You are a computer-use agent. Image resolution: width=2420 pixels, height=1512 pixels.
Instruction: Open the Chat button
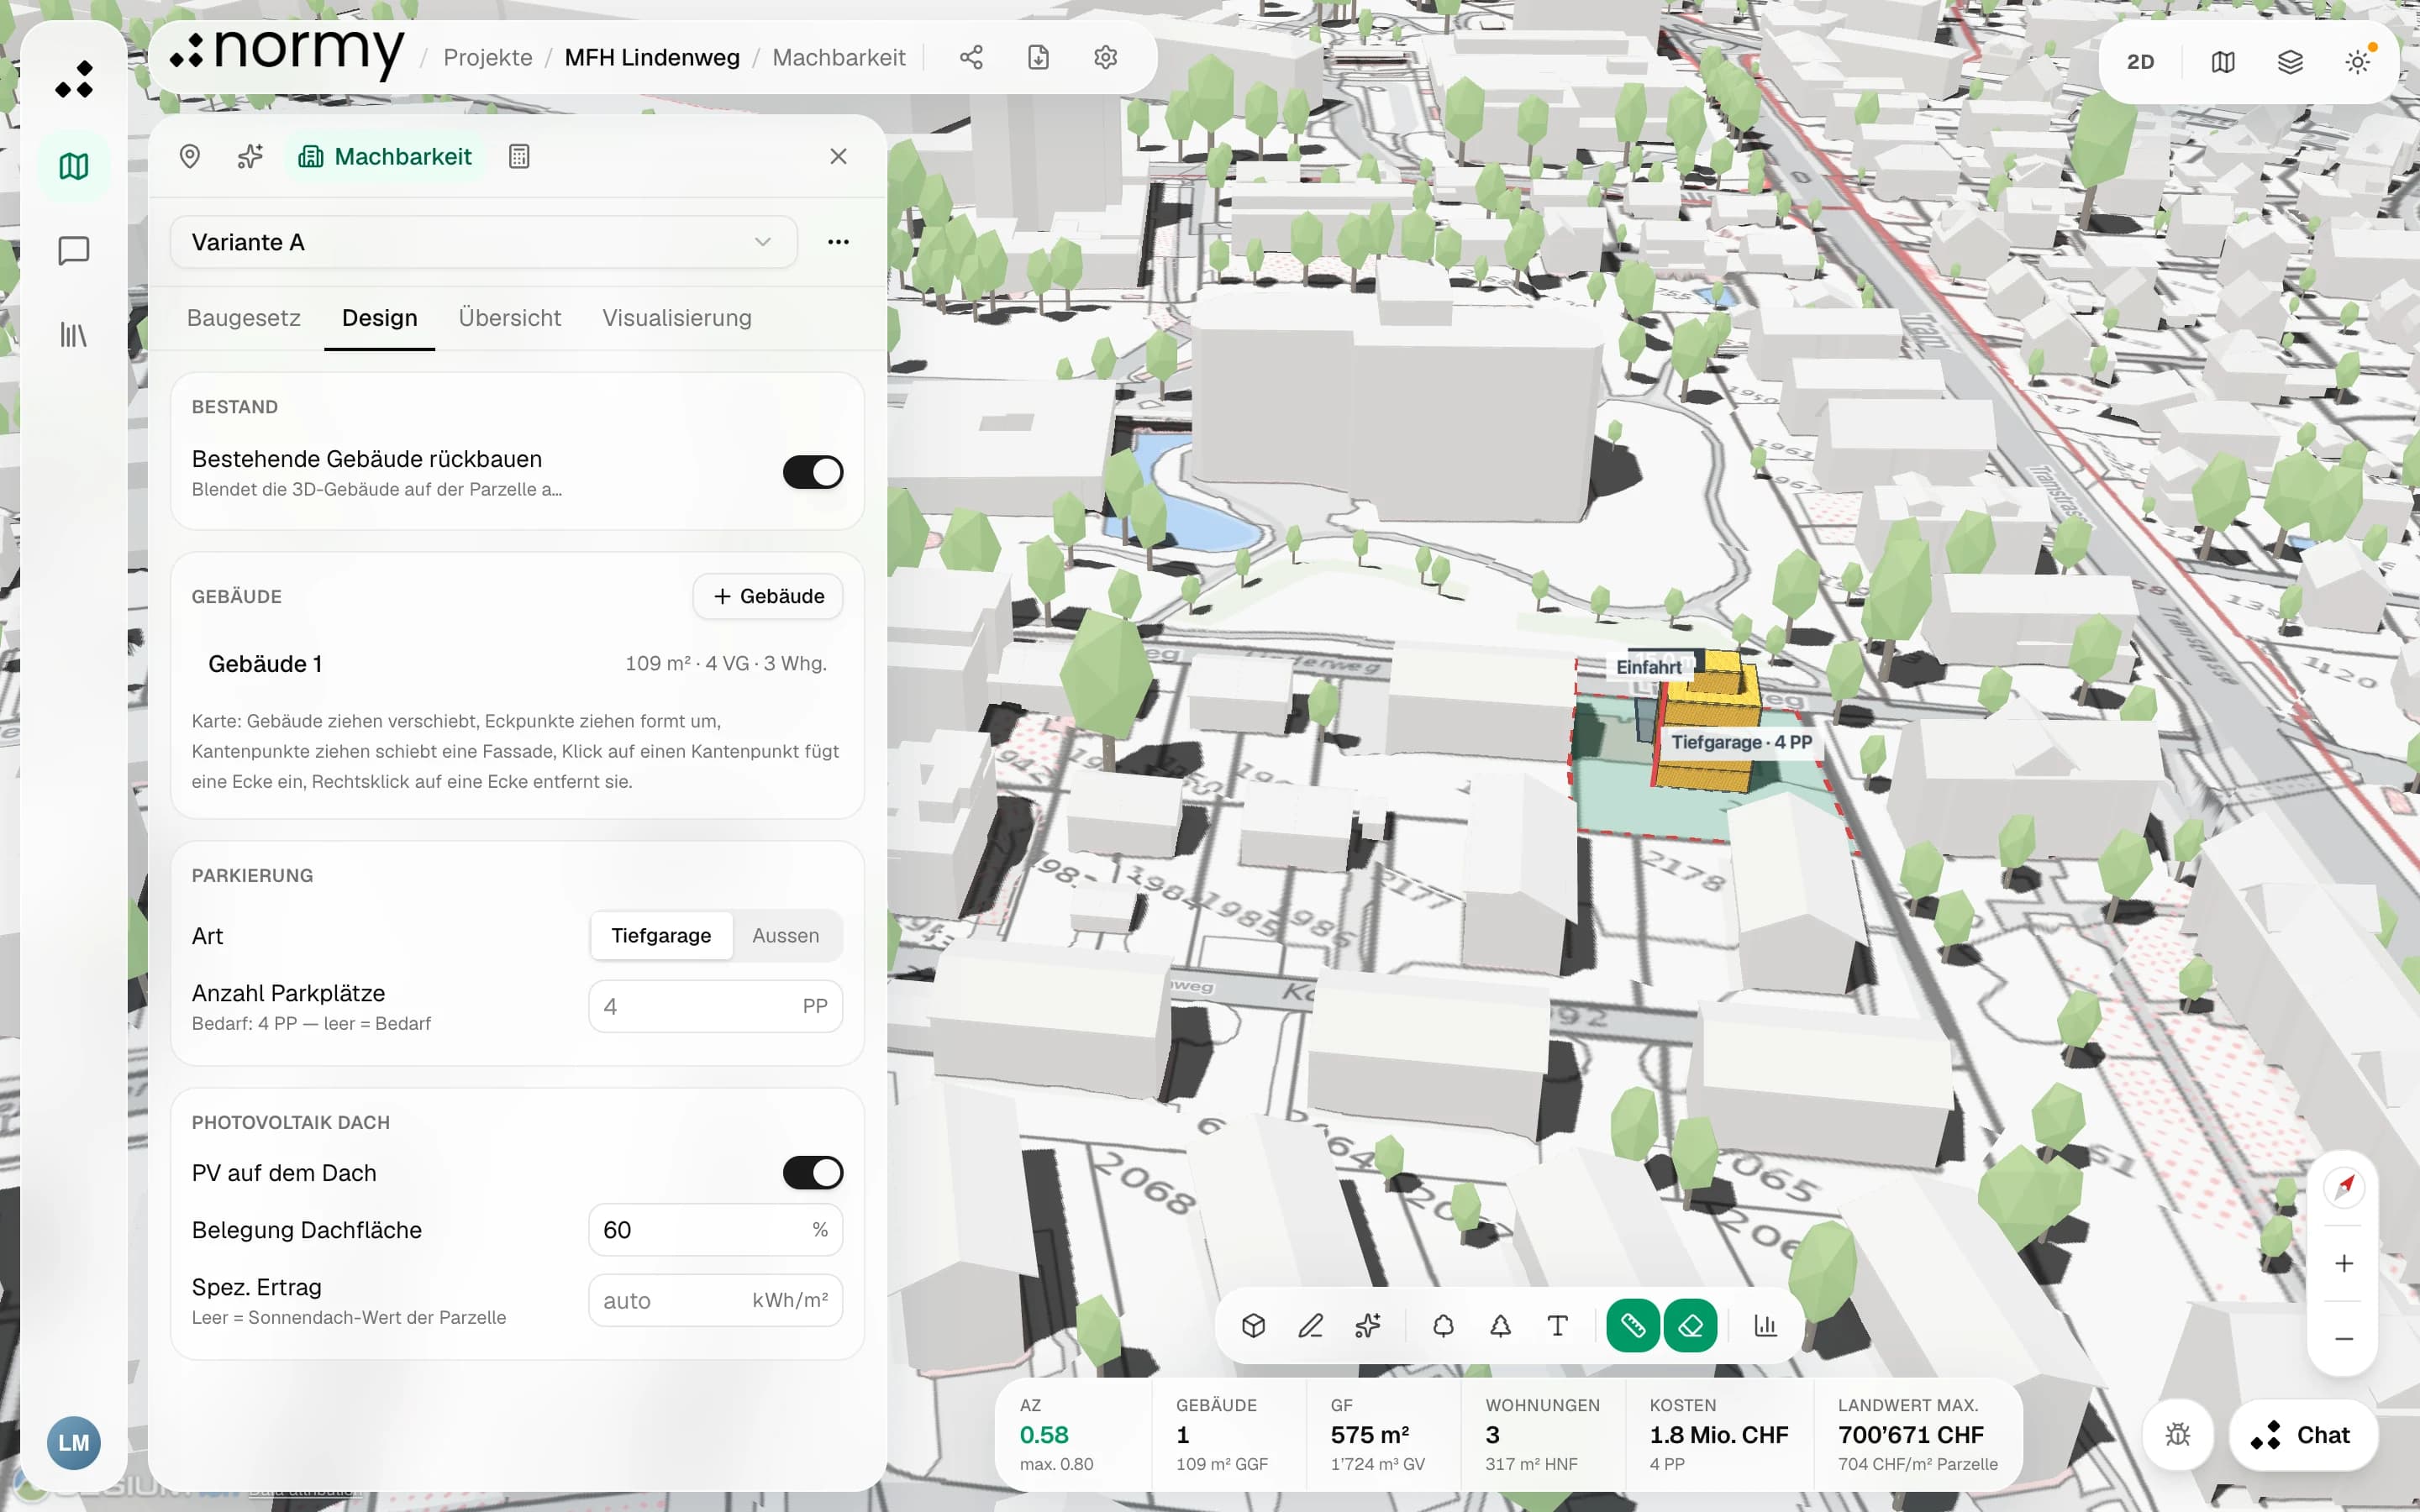point(2302,1435)
